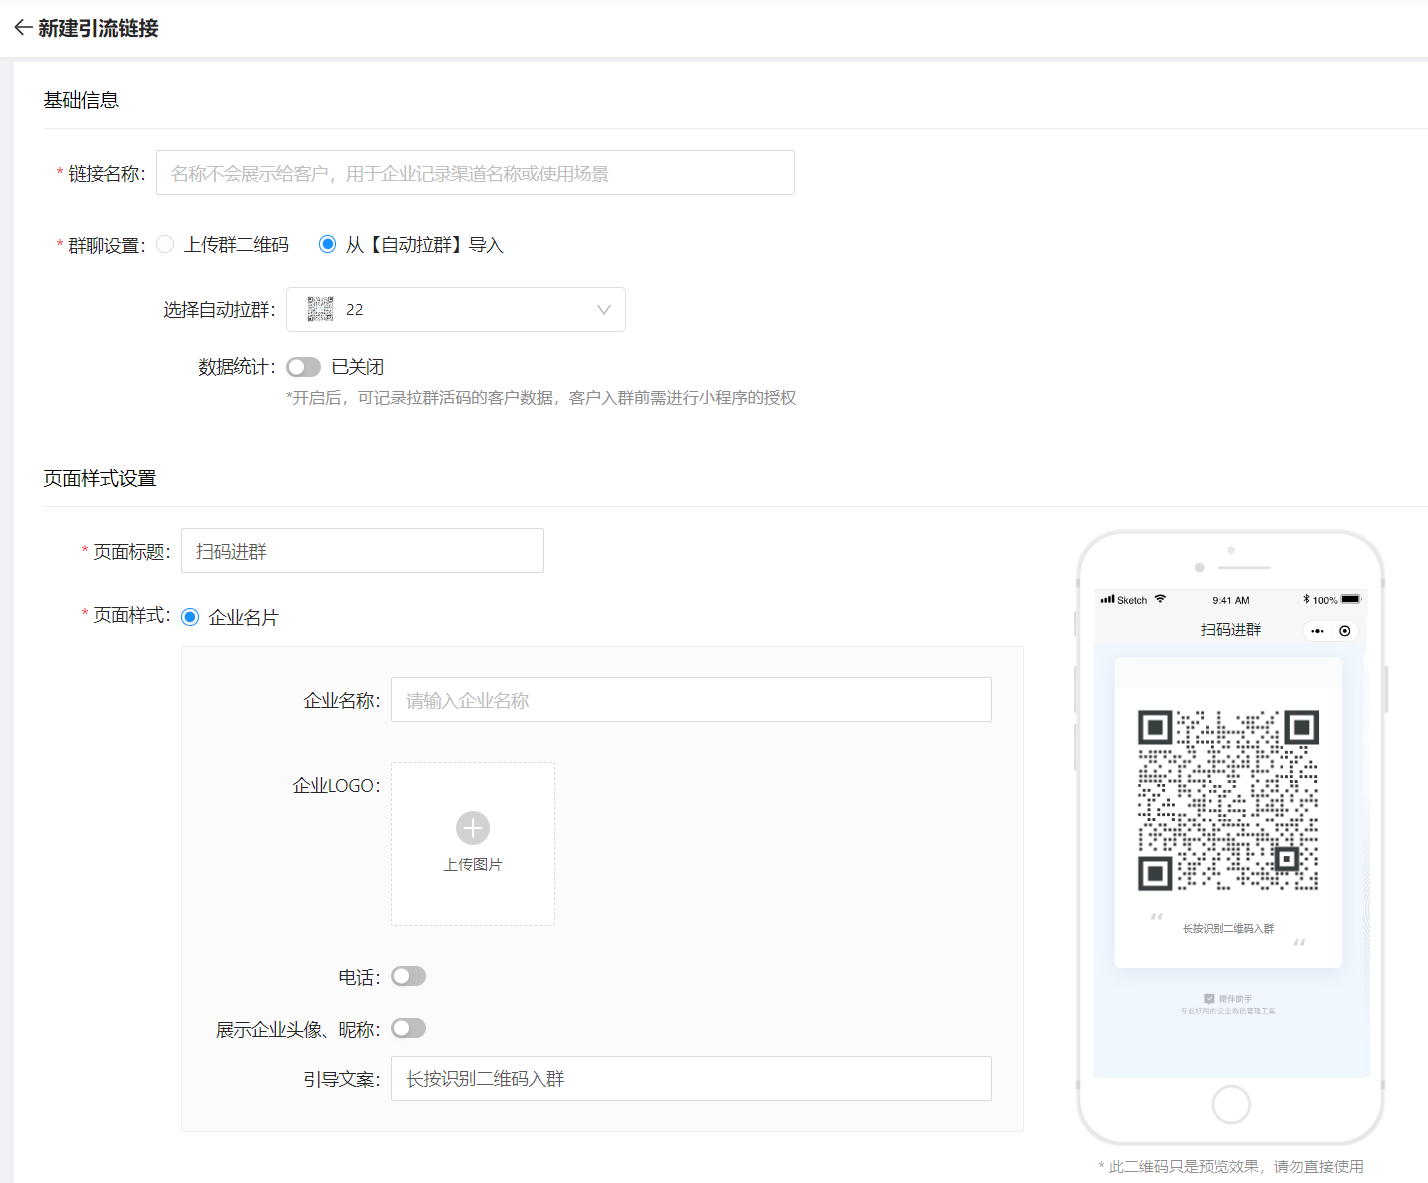Select 从【自动拉群】导入 radio option
1428x1183 pixels.
coord(327,244)
